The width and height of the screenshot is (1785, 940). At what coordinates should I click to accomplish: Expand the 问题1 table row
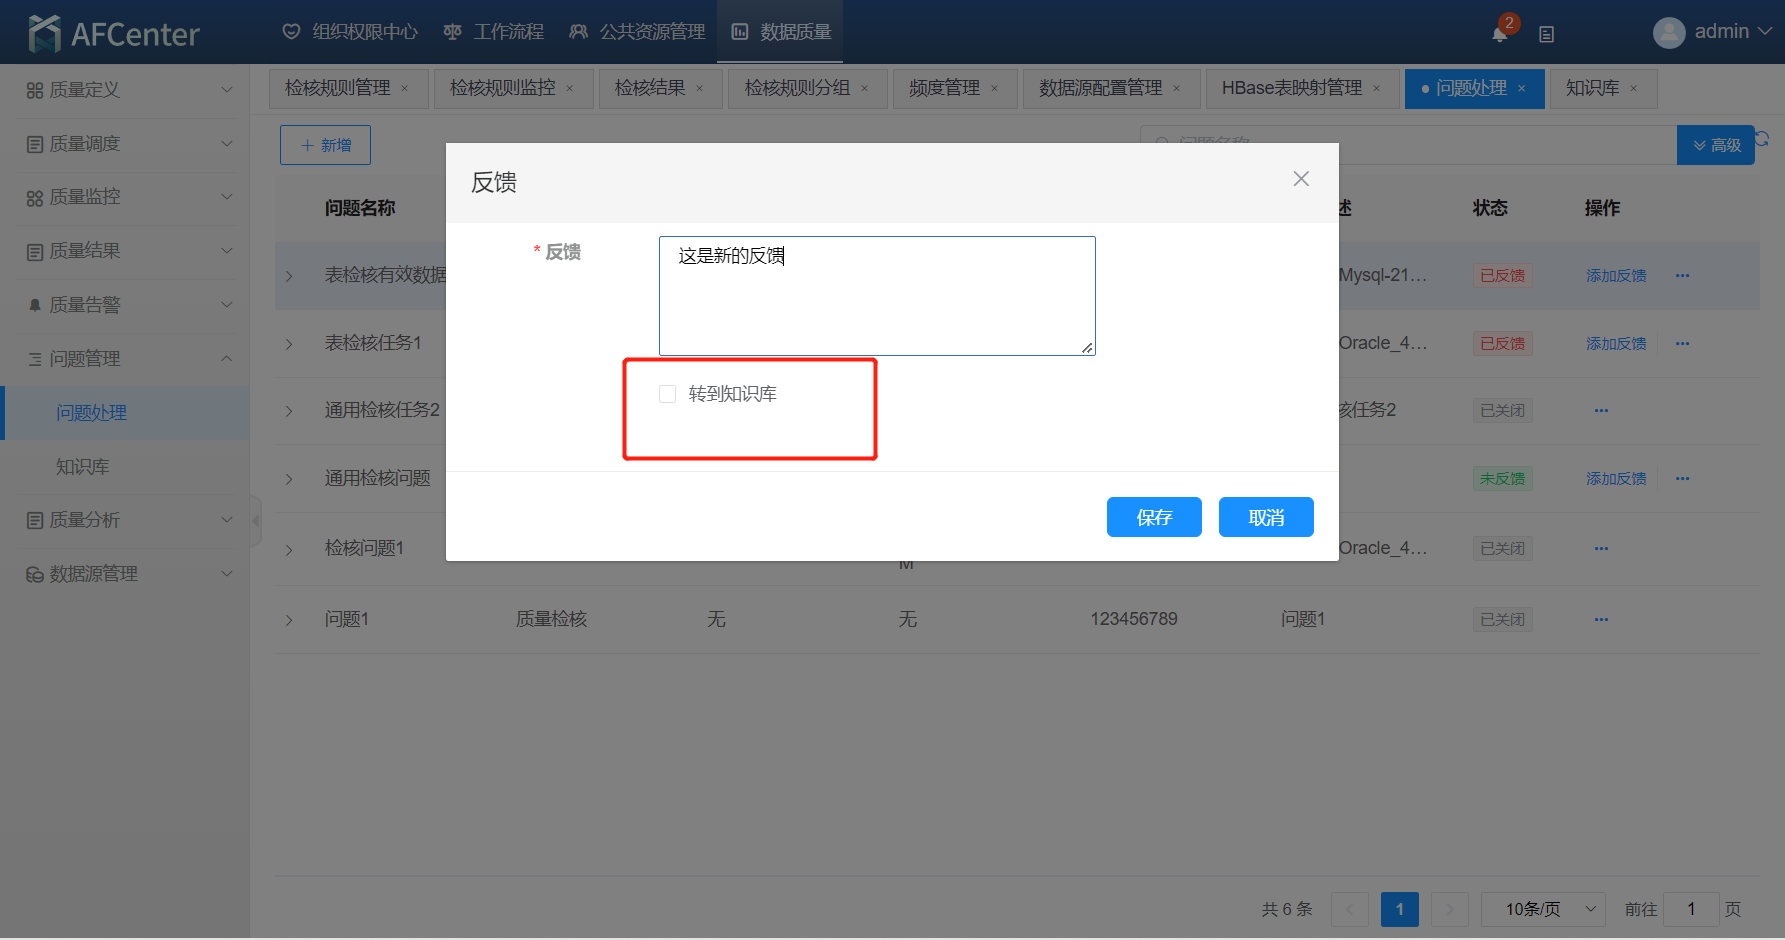point(289,620)
